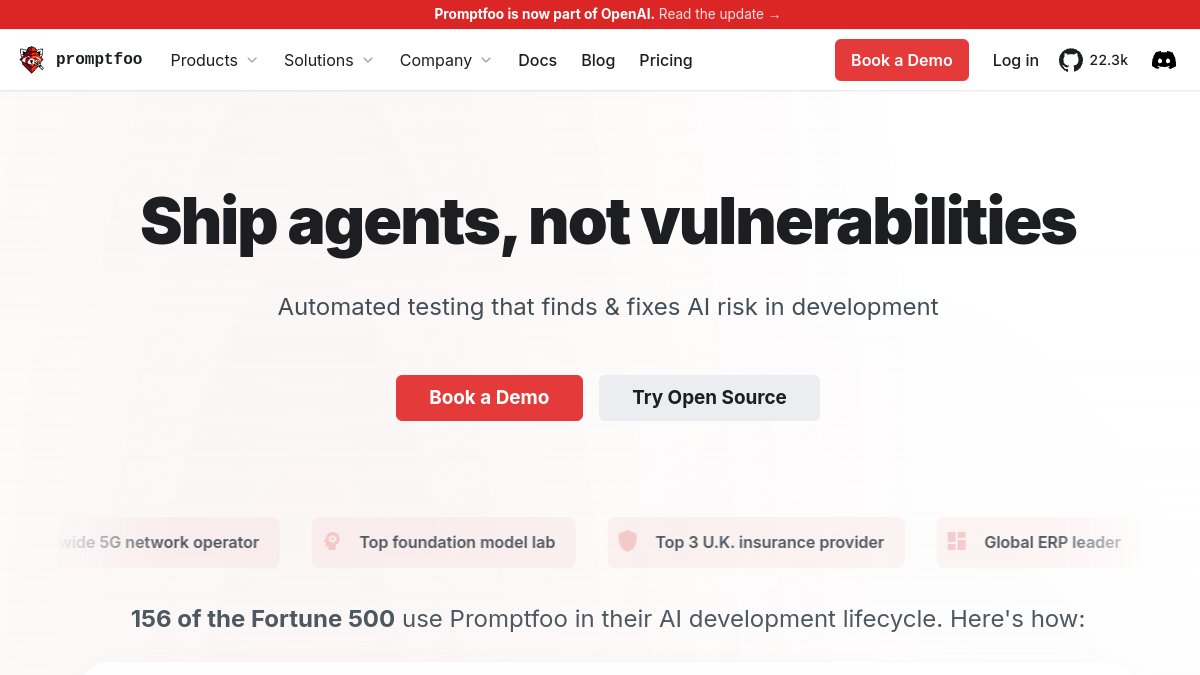Click the promptfoo brand name text
This screenshot has height=675, width=1200.
coord(99,60)
